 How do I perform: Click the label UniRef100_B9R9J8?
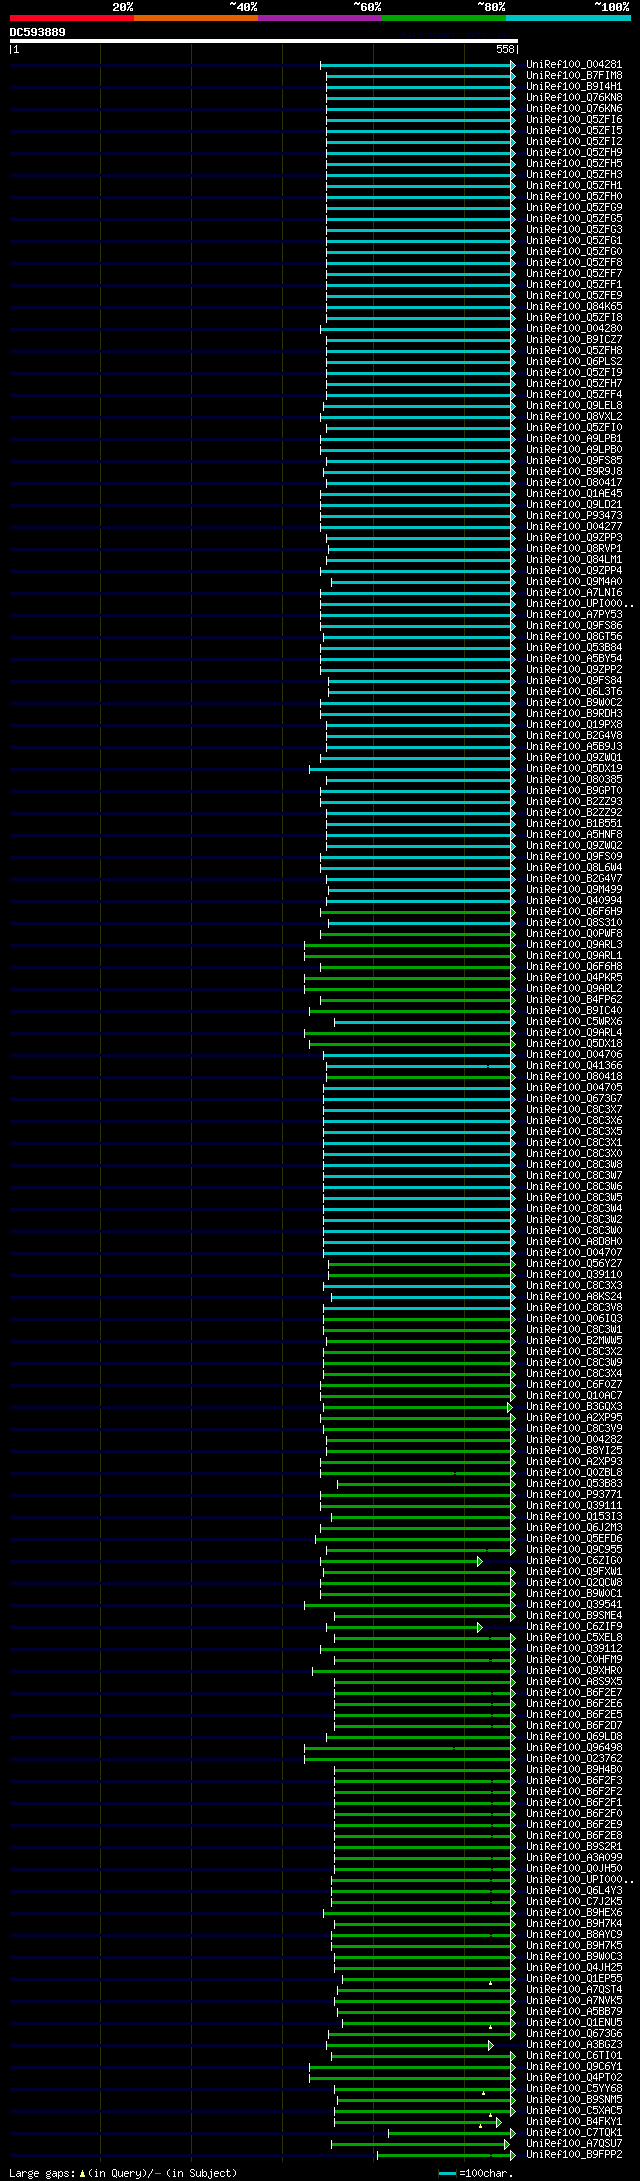click(x=574, y=472)
